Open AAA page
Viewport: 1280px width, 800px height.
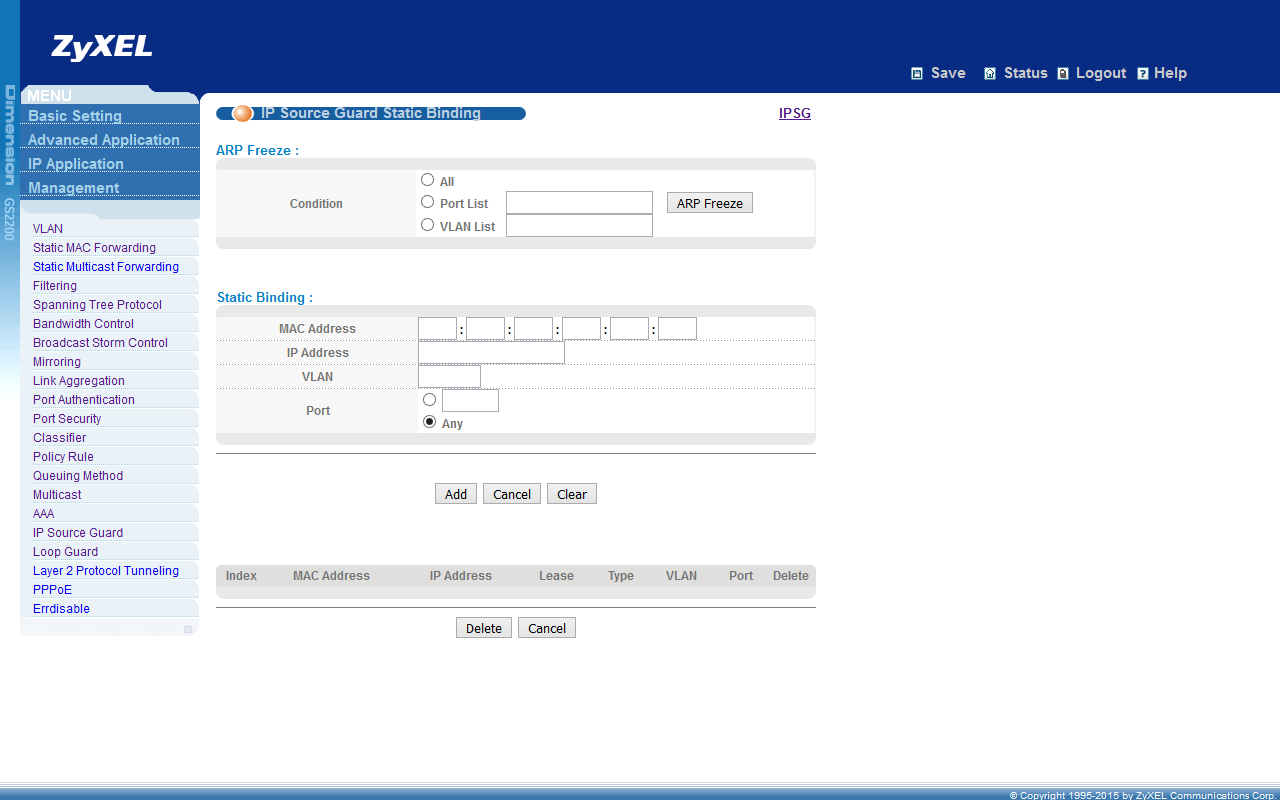pyautogui.click(x=44, y=514)
